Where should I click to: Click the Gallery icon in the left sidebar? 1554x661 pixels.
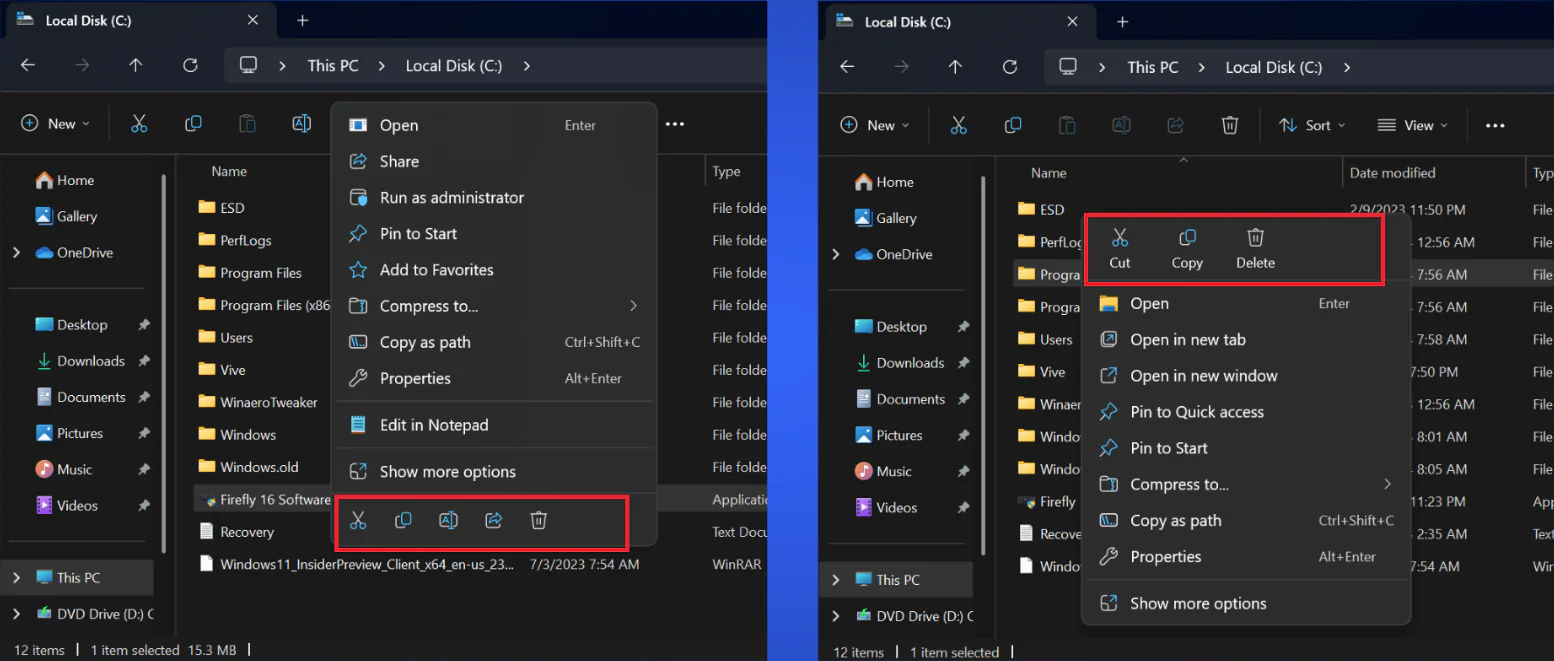pyautogui.click(x=43, y=216)
